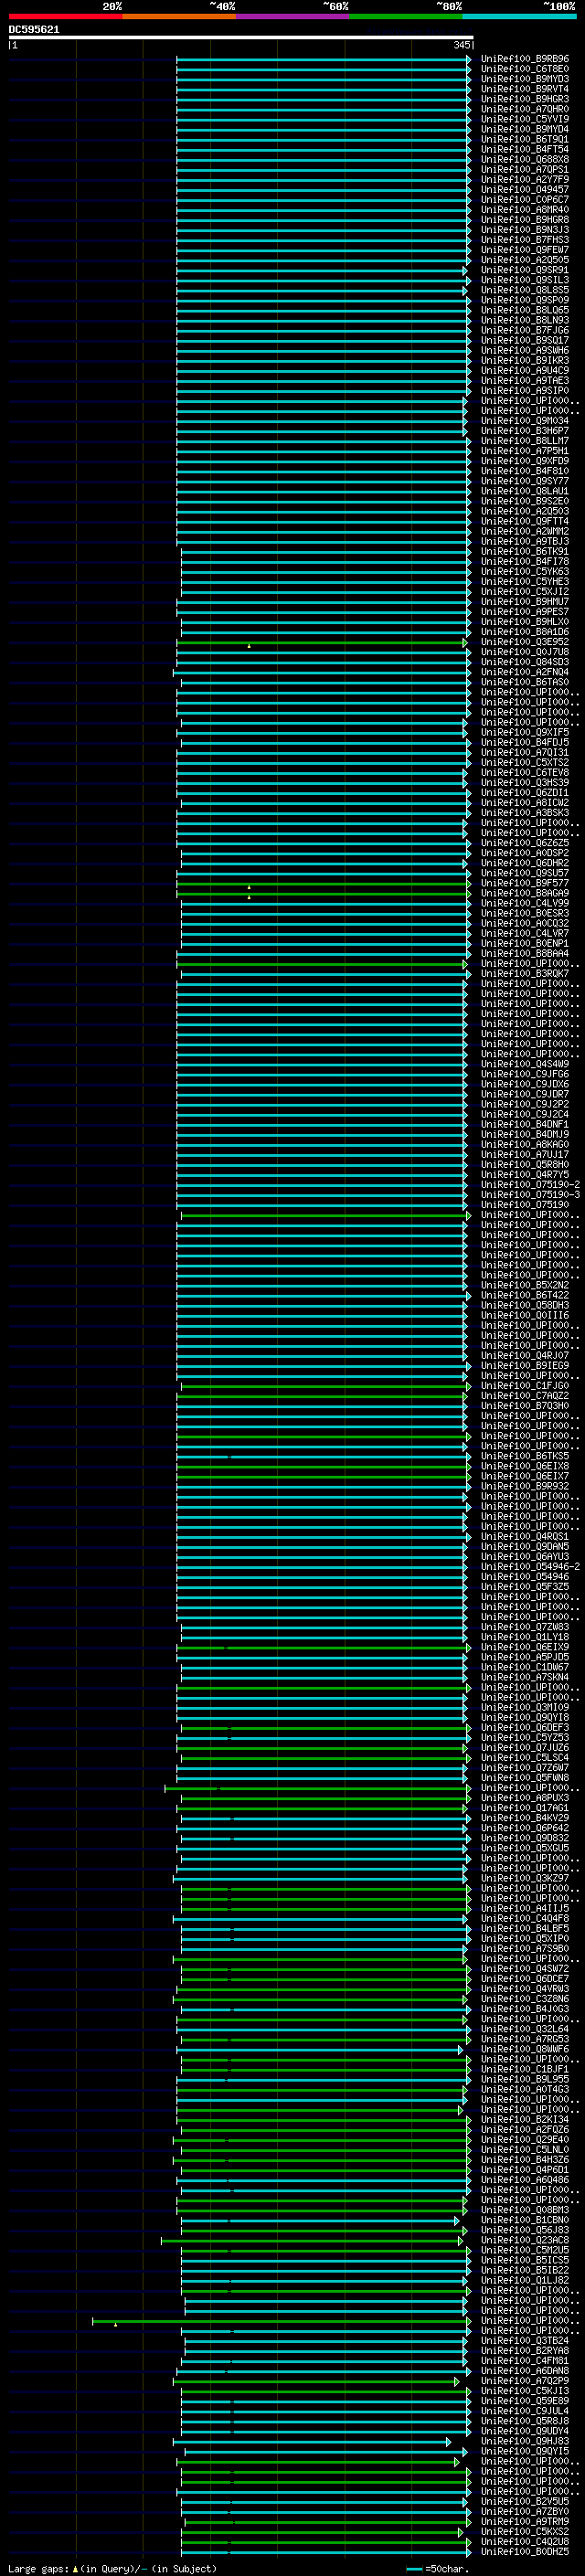Click UniRef100_B4DNF1 label
585x2576 pixels.
click(x=525, y=1124)
